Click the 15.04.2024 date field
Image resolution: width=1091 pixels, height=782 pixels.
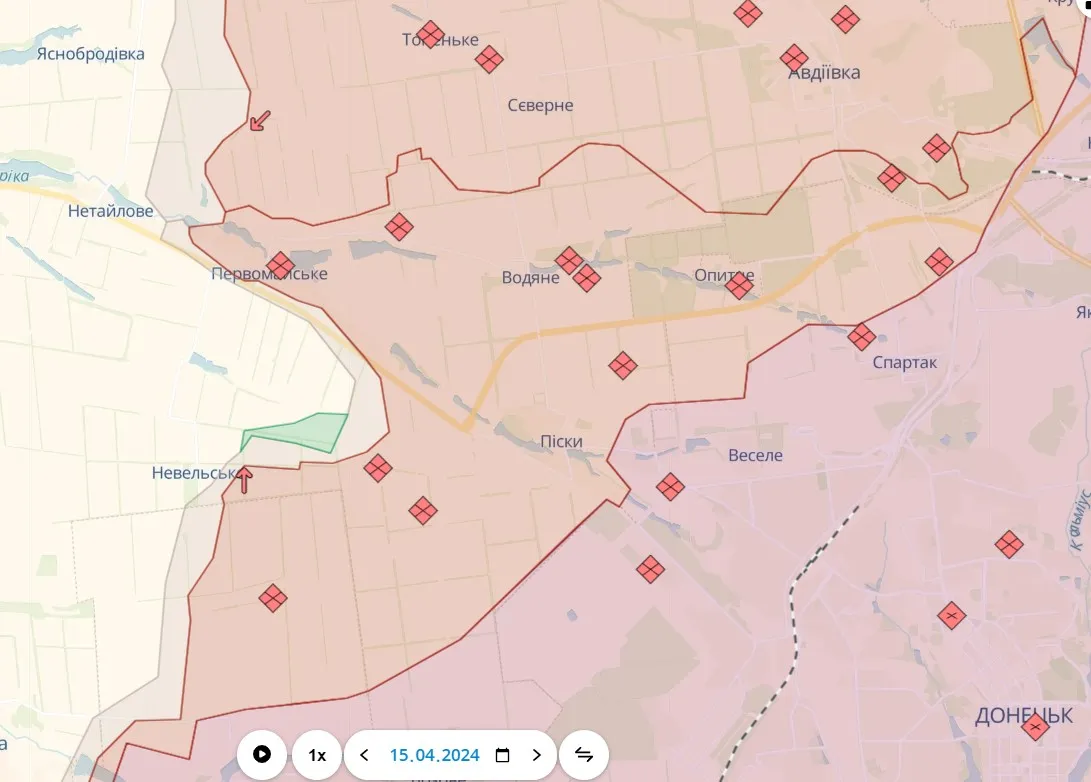point(434,755)
